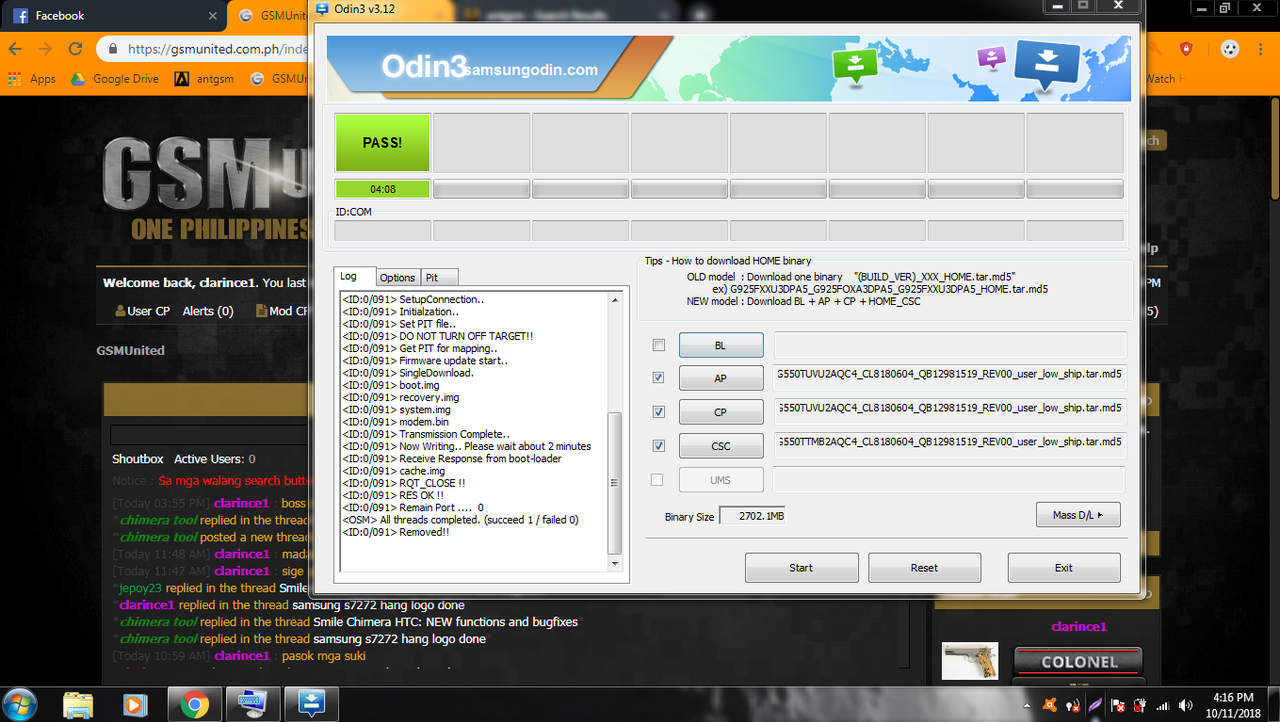Open Chrome's three-dot menu
The width and height of the screenshot is (1280, 722).
click(1261, 49)
